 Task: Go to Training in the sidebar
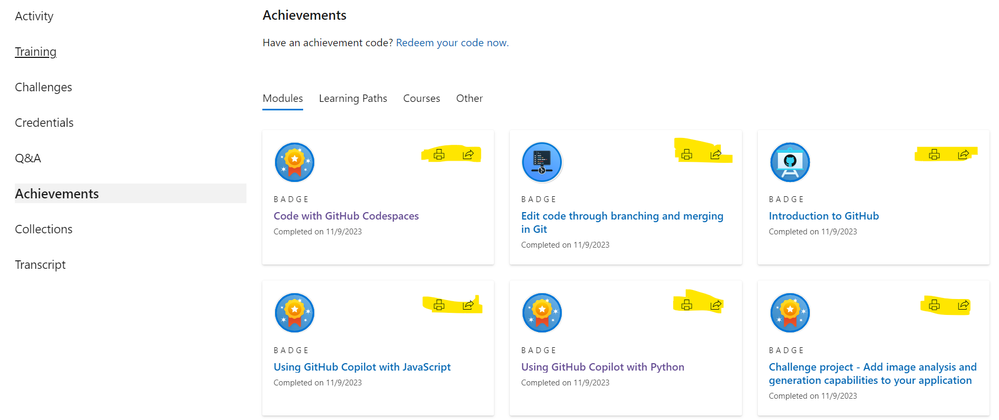pyautogui.click(x=36, y=52)
